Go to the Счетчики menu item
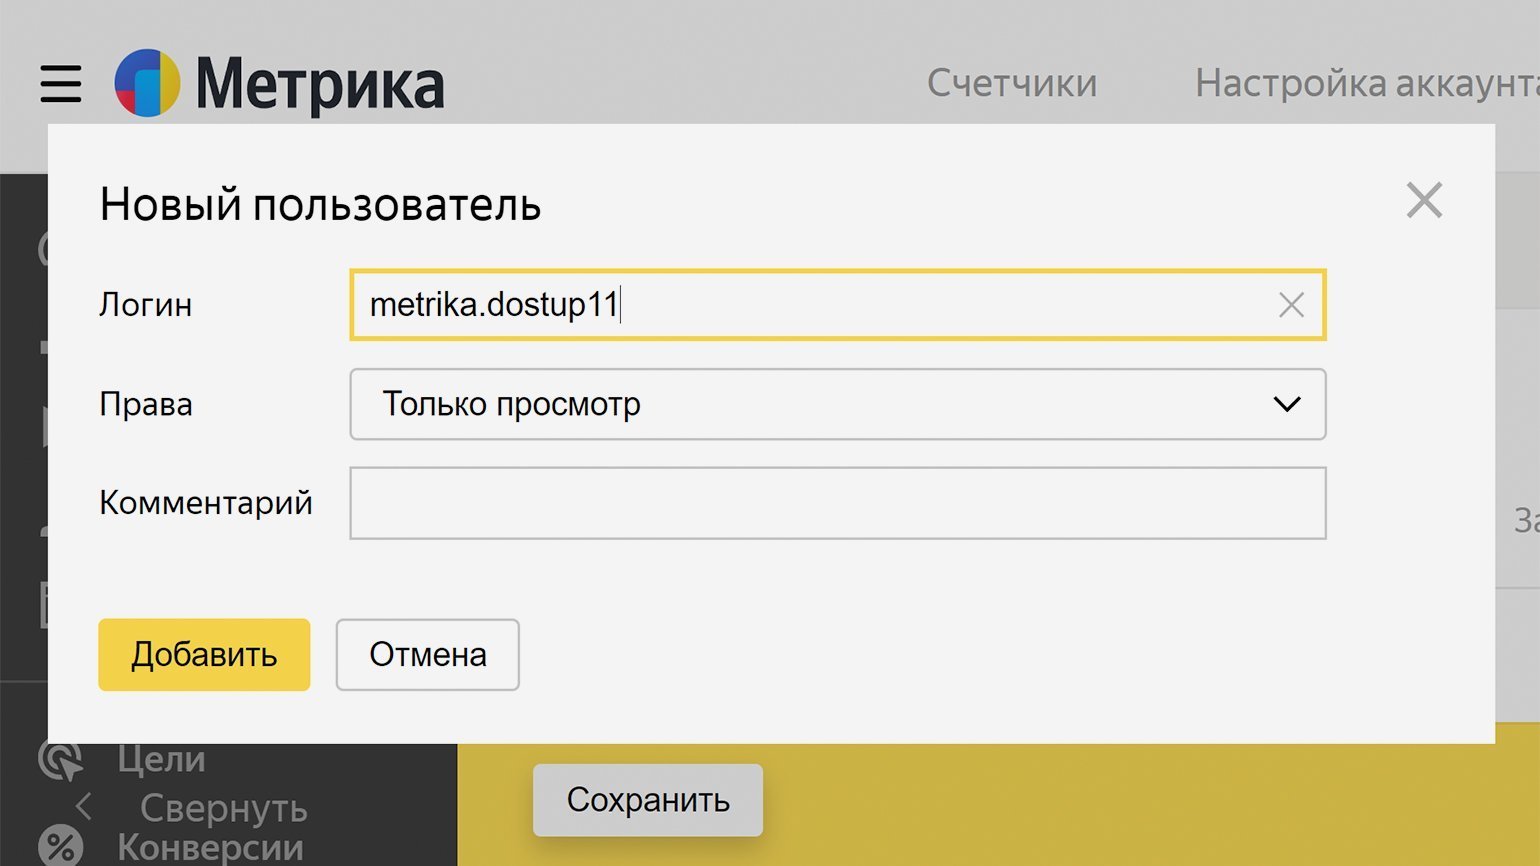The width and height of the screenshot is (1540, 866). tap(1011, 84)
